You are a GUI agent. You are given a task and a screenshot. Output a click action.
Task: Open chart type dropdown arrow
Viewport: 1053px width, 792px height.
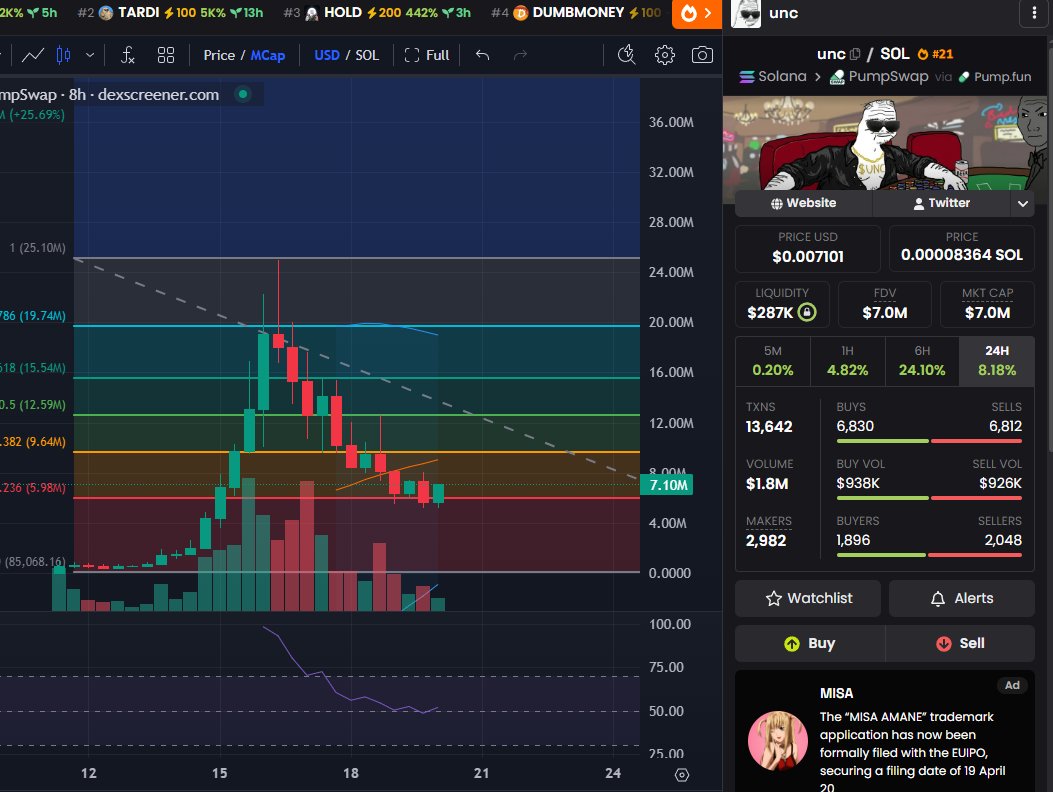coord(90,55)
